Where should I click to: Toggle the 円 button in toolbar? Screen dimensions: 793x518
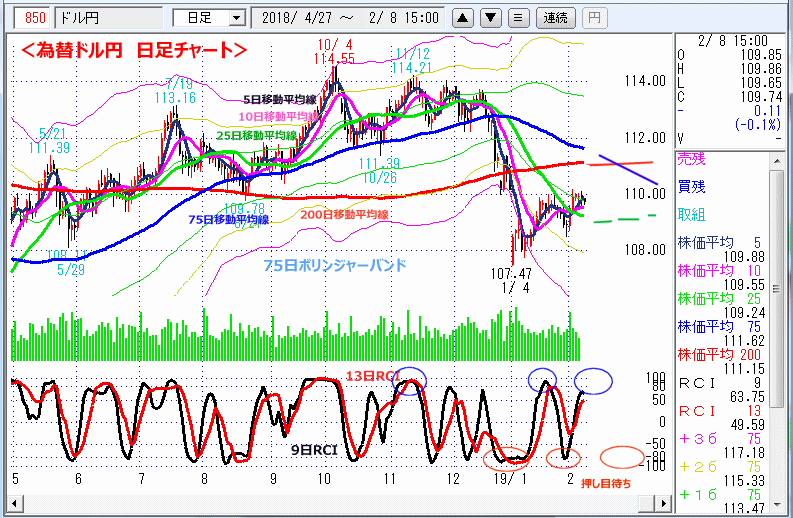pyautogui.click(x=594, y=18)
